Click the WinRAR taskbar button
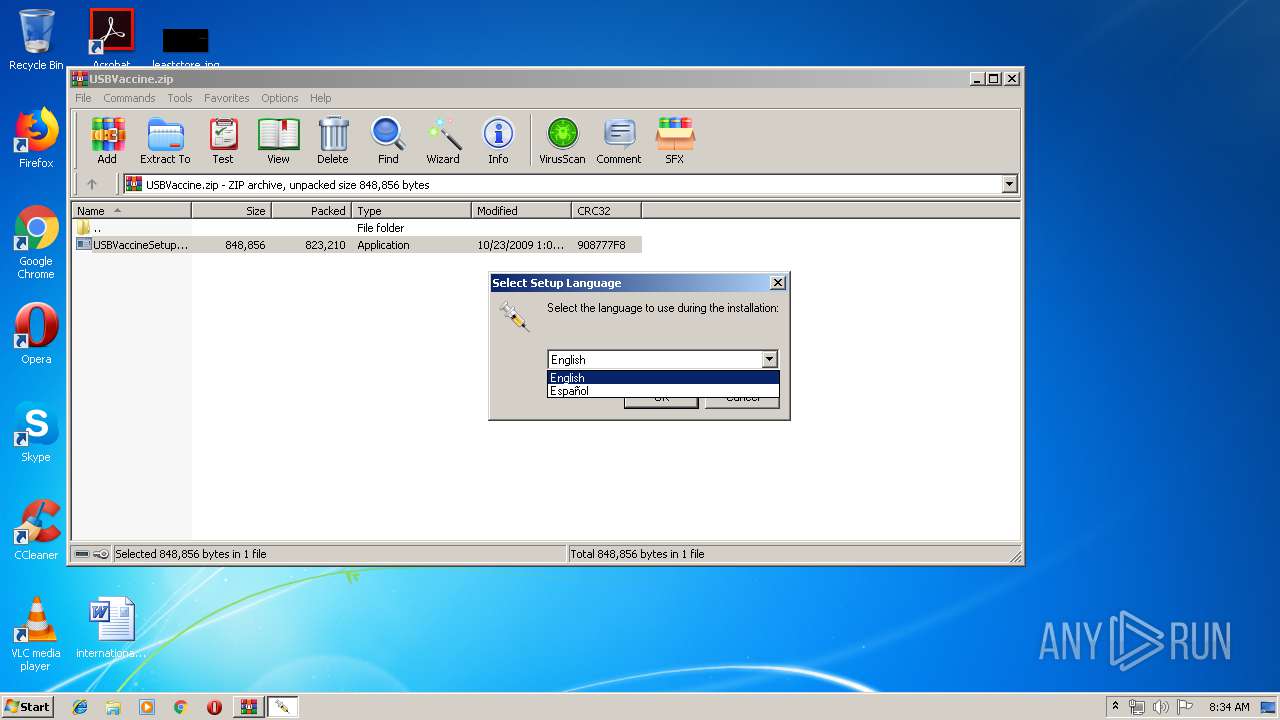This screenshot has height=720, width=1280. point(248,707)
